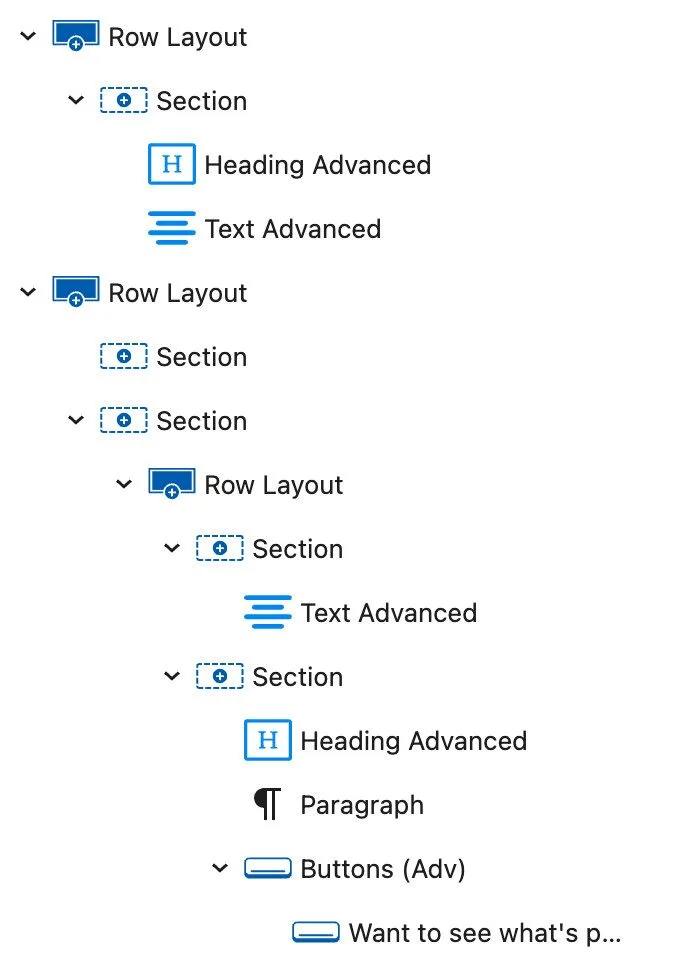Click the Buttons (Adv) block icon
The image size is (696, 966).
click(268, 869)
